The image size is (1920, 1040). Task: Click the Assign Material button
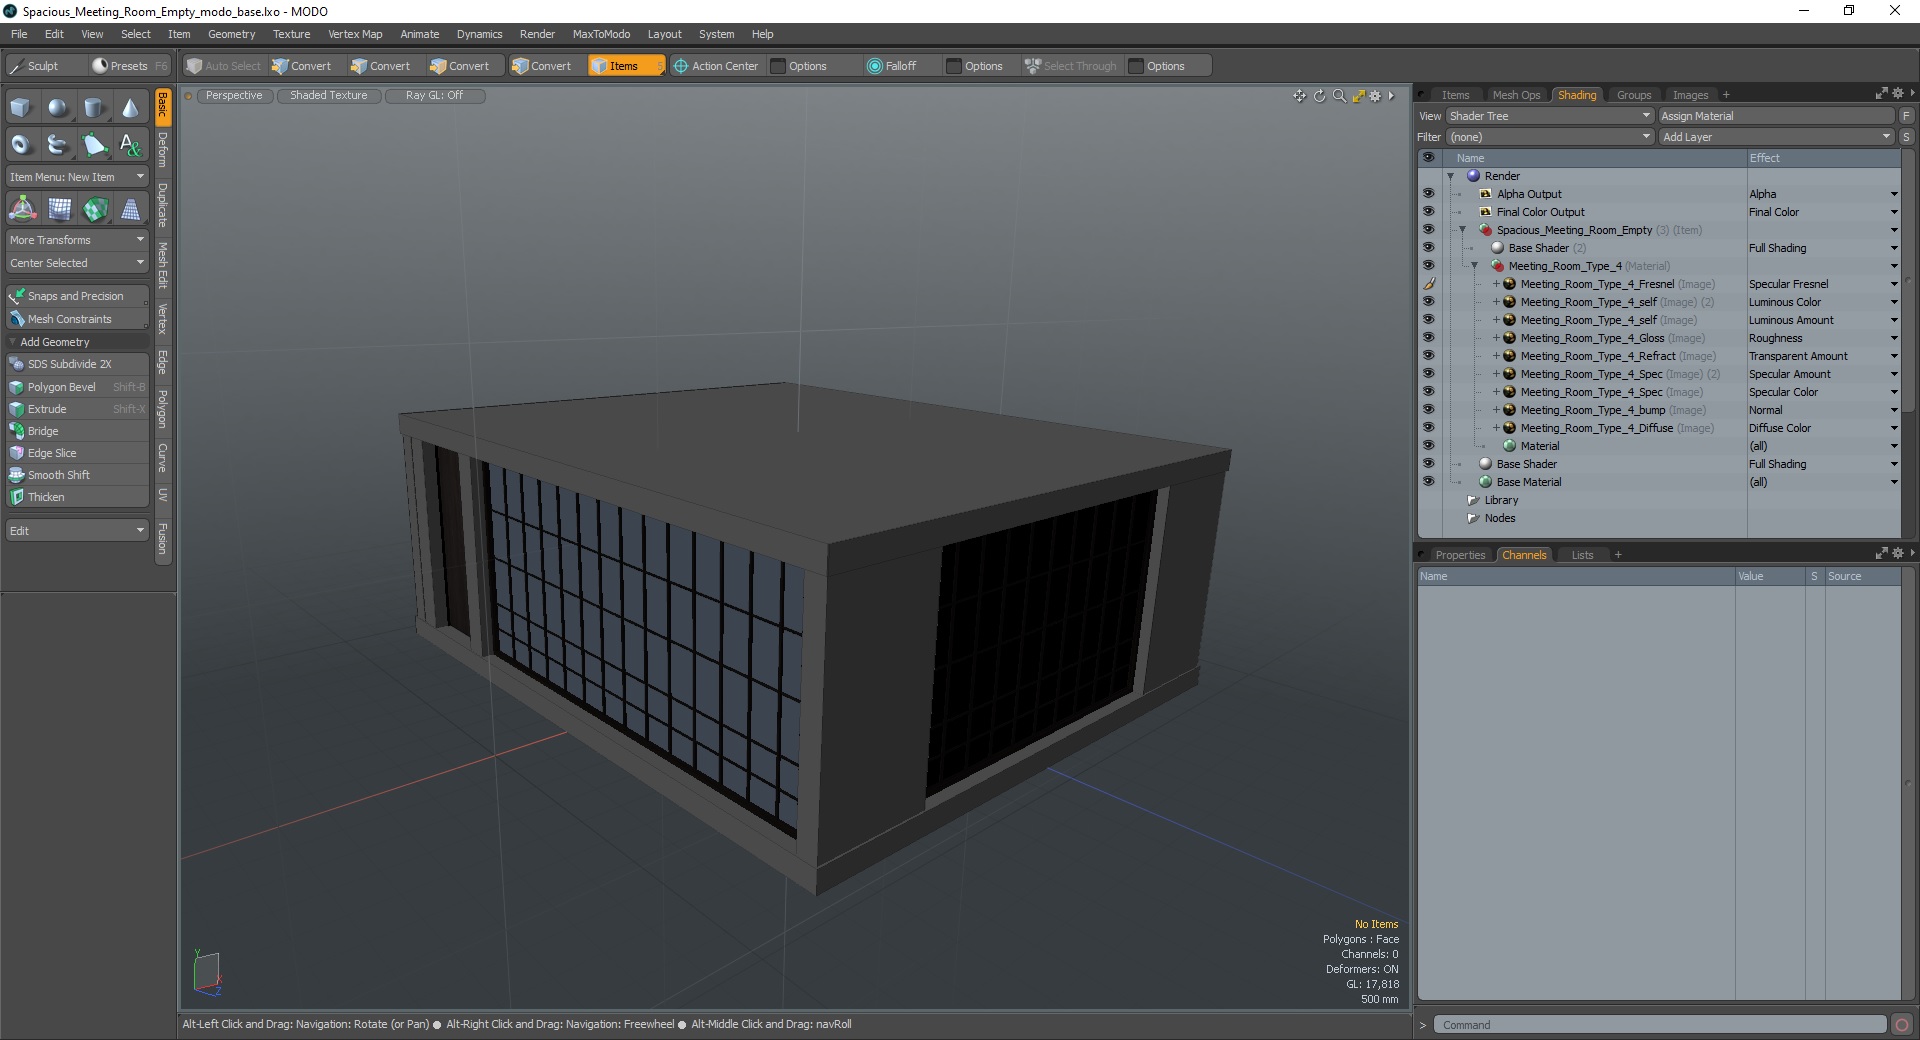coord(1777,116)
